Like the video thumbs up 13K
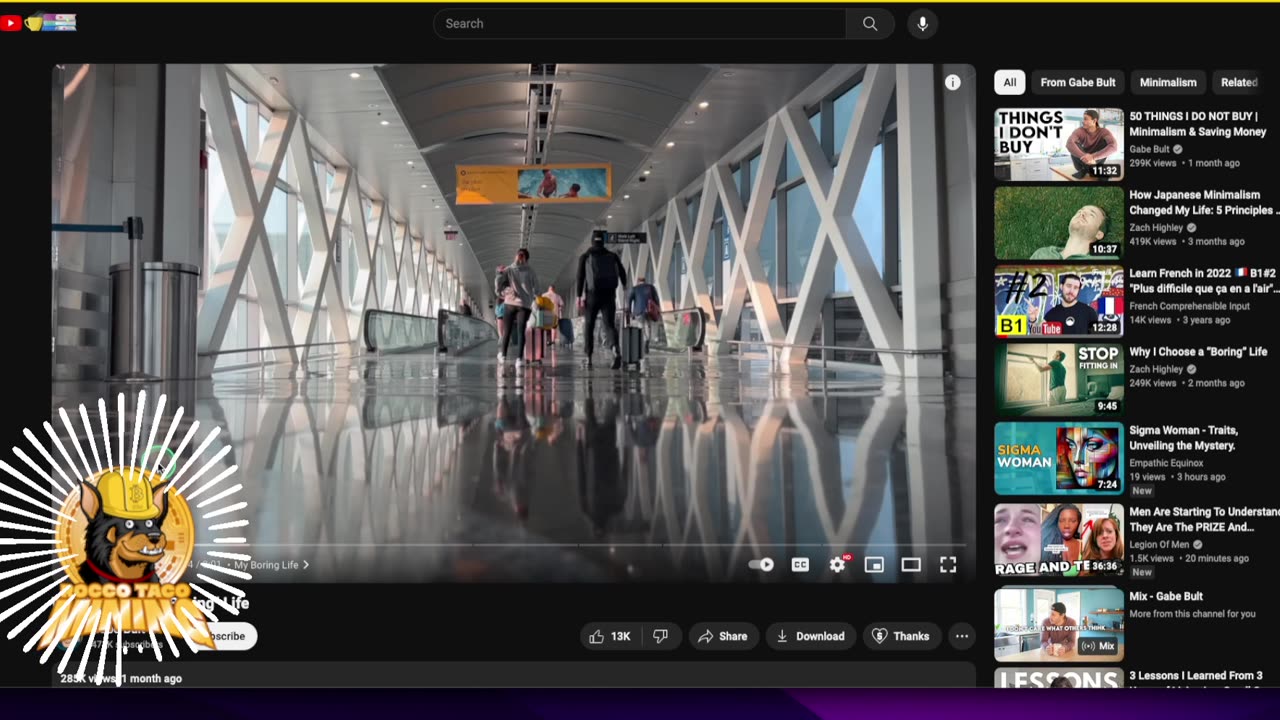Image resolution: width=1280 pixels, height=720 pixels. tap(609, 636)
